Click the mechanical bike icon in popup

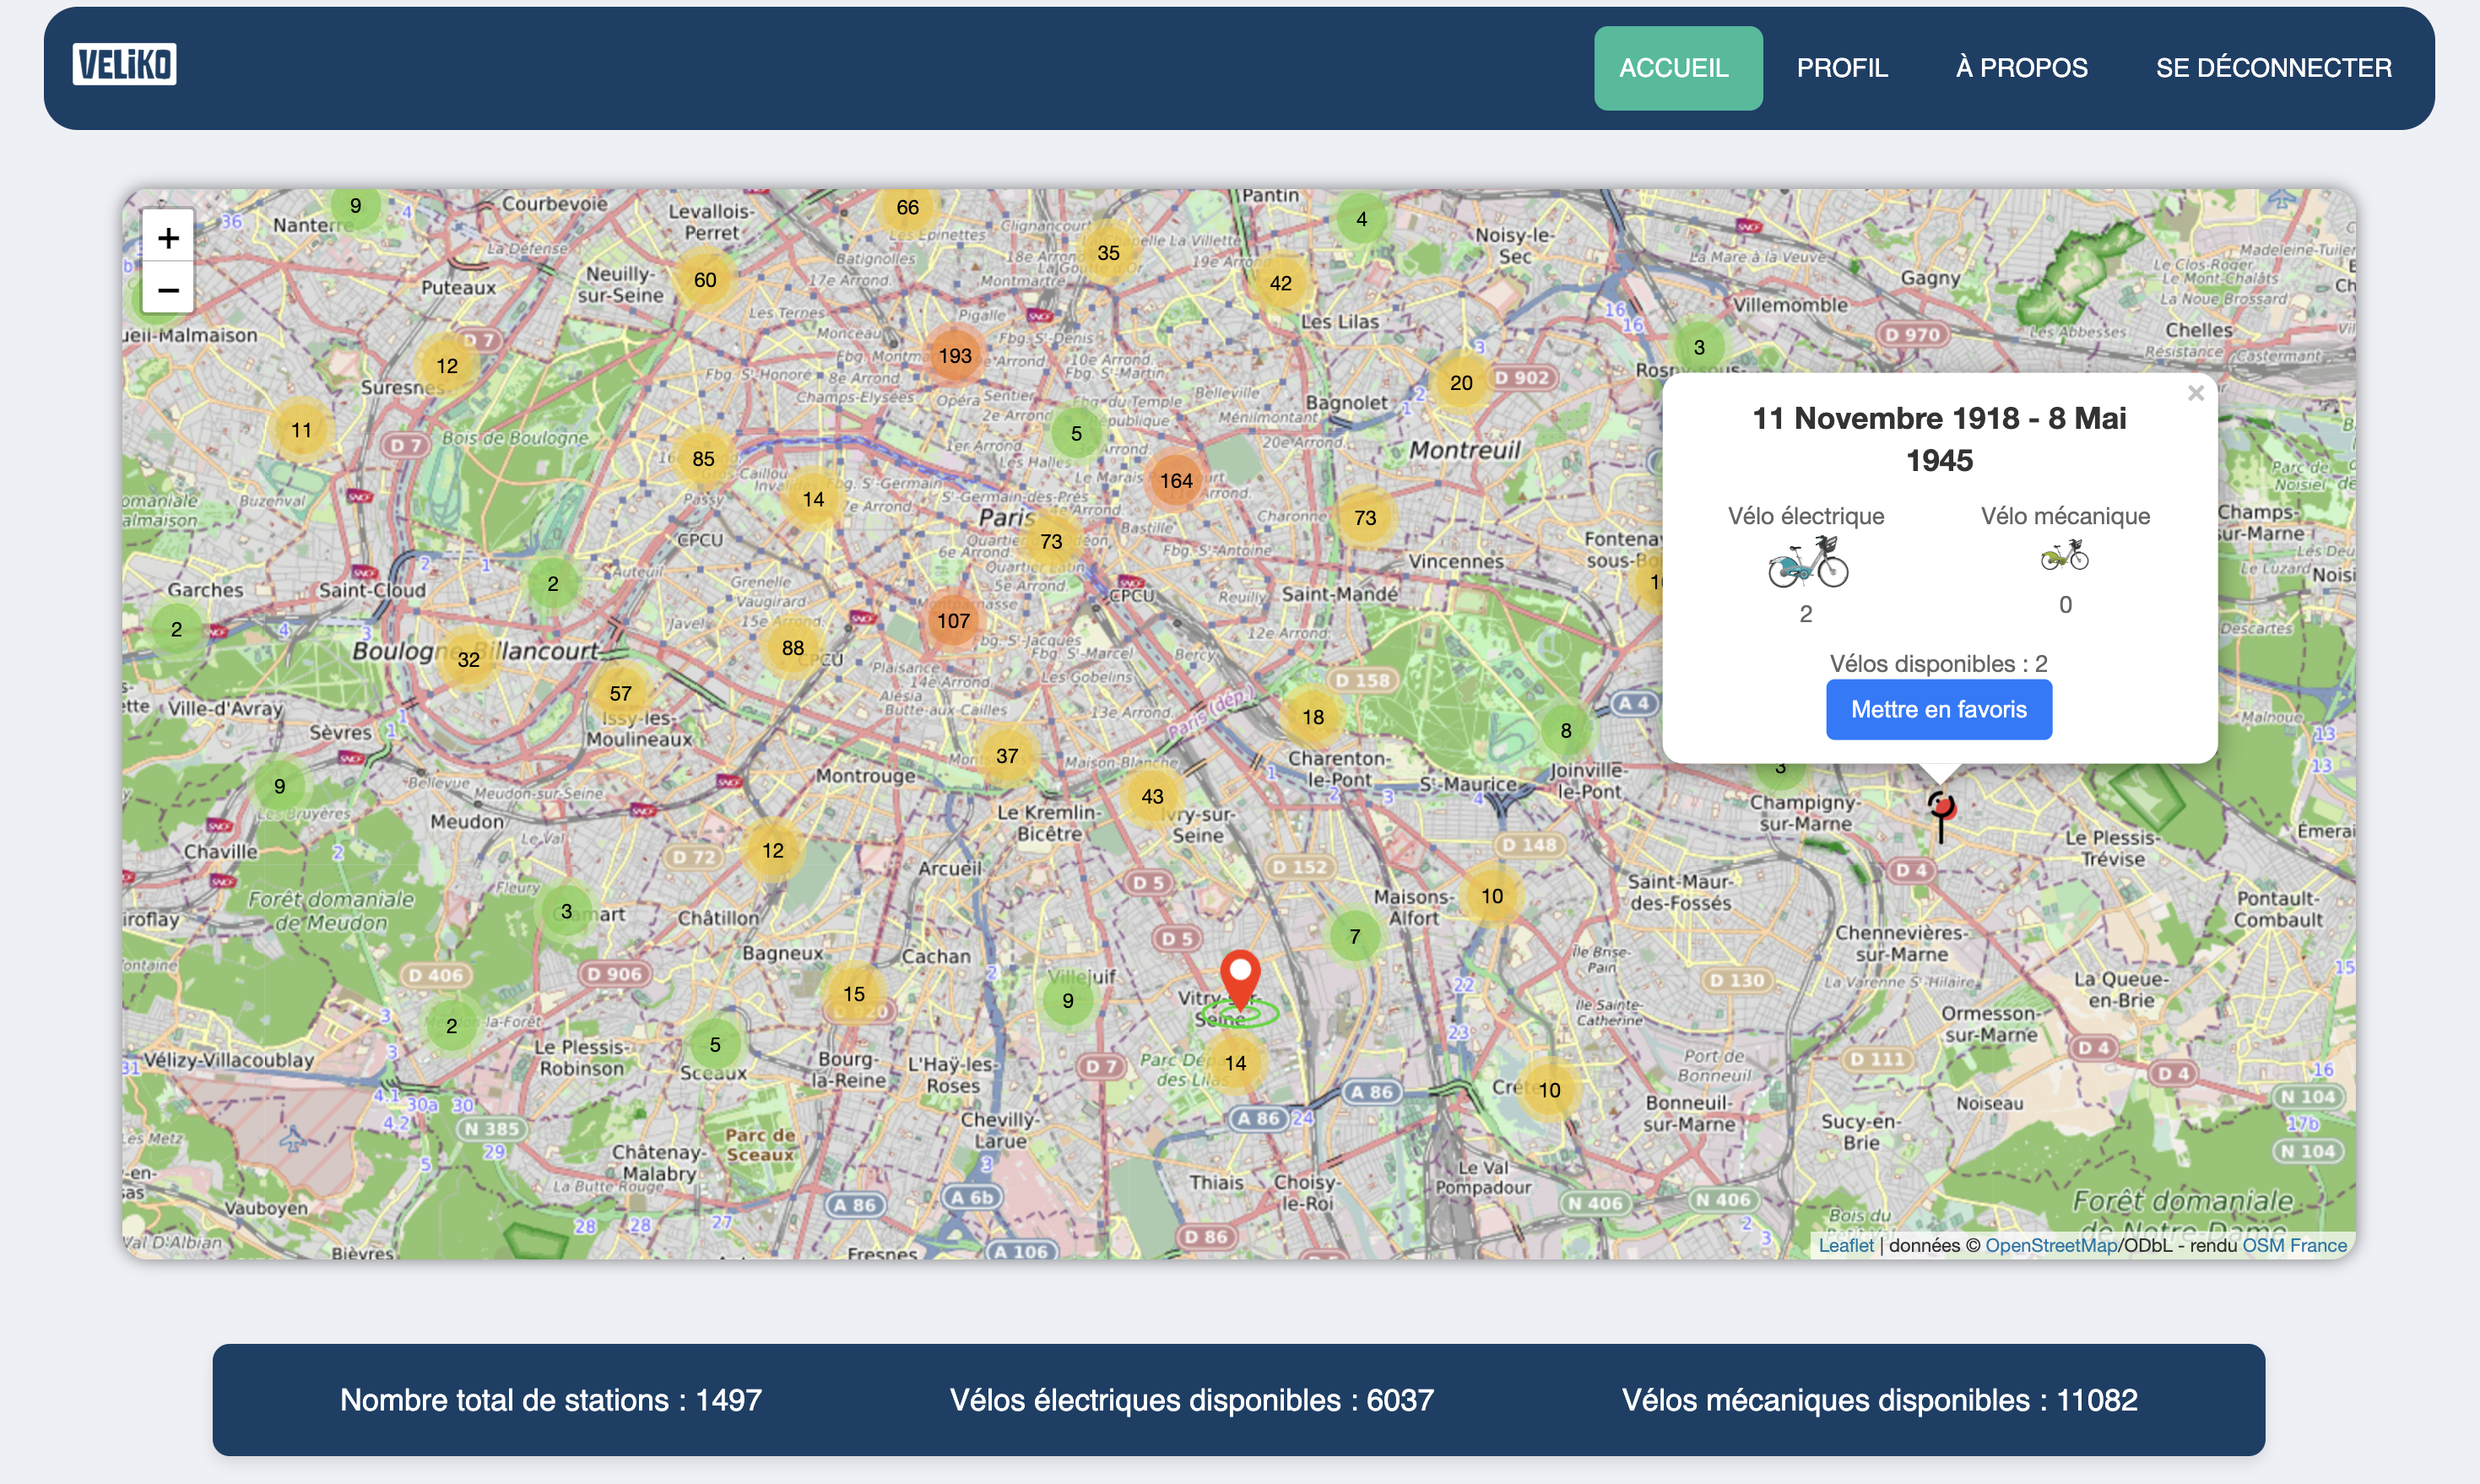click(x=2065, y=555)
